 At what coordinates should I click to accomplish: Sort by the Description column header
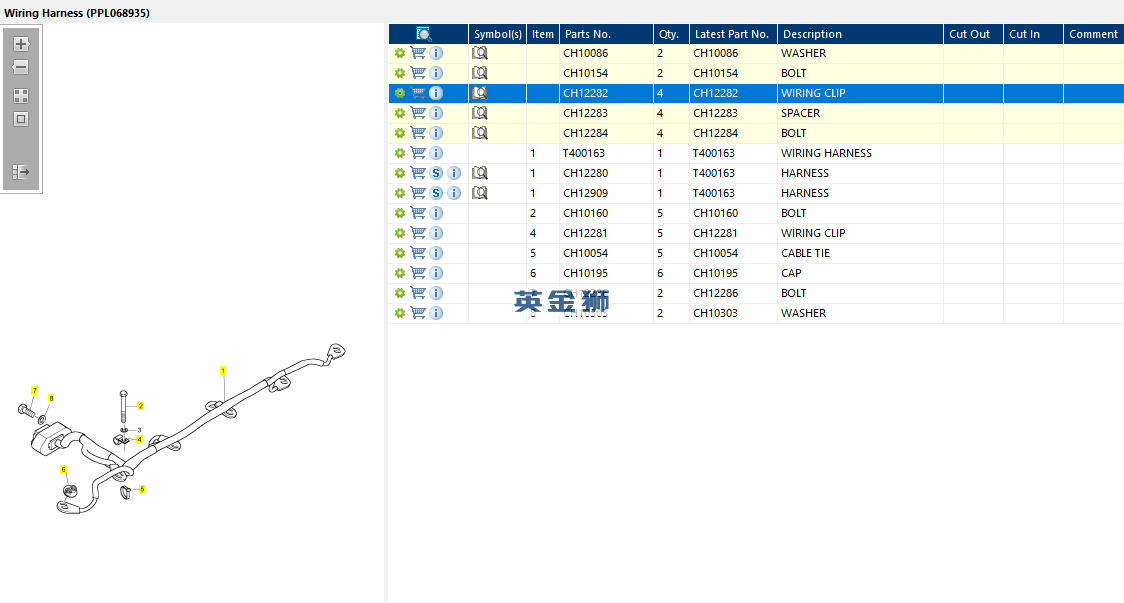coord(860,34)
